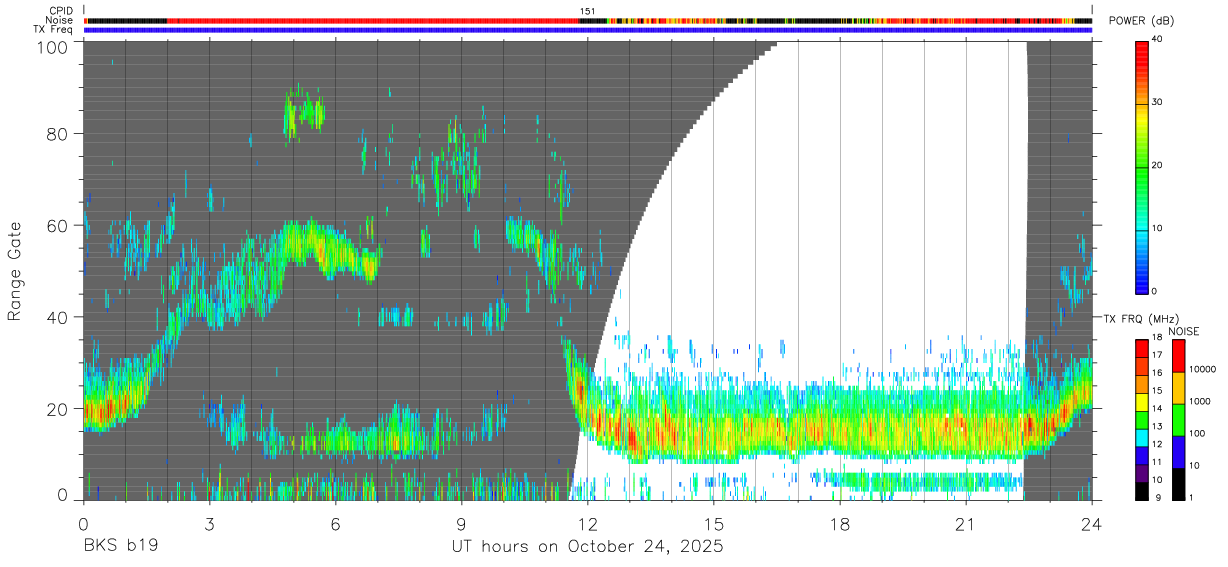Click the 3 UT hour tick label
Screen dimensions: 1228x567
(209, 524)
